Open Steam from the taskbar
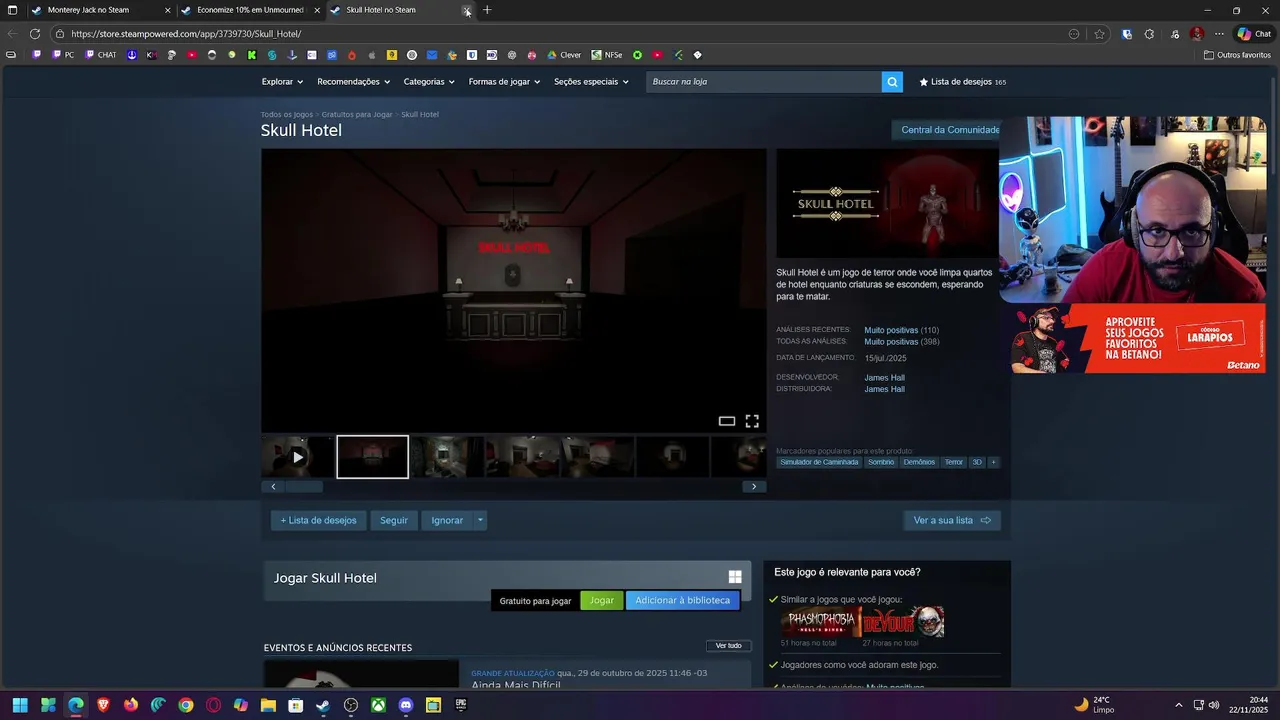The width and height of the screenshot is (1280, 720). pyautogui.click(x=323, y=705)
